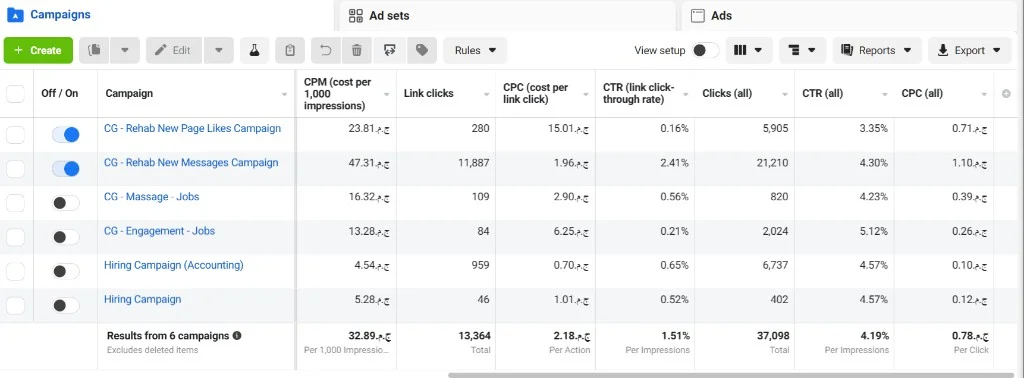Click the duplicate campaign icon
The image size is (1024, 378).
[x=94, y=50]
